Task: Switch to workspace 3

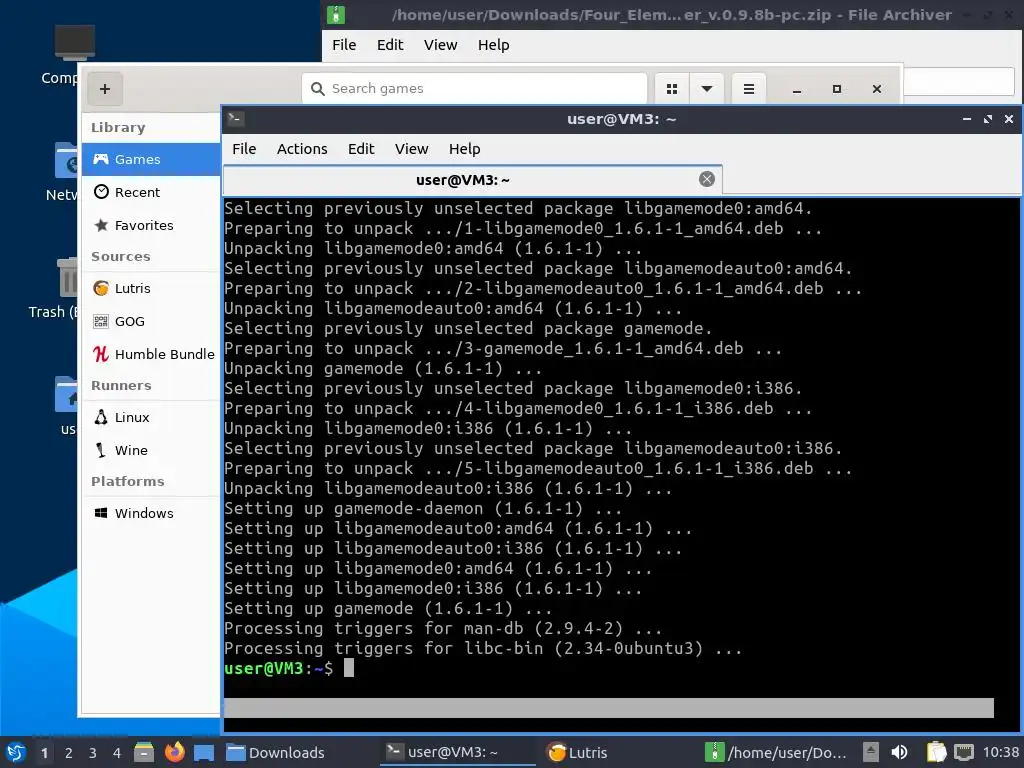Action: point(93,753)
